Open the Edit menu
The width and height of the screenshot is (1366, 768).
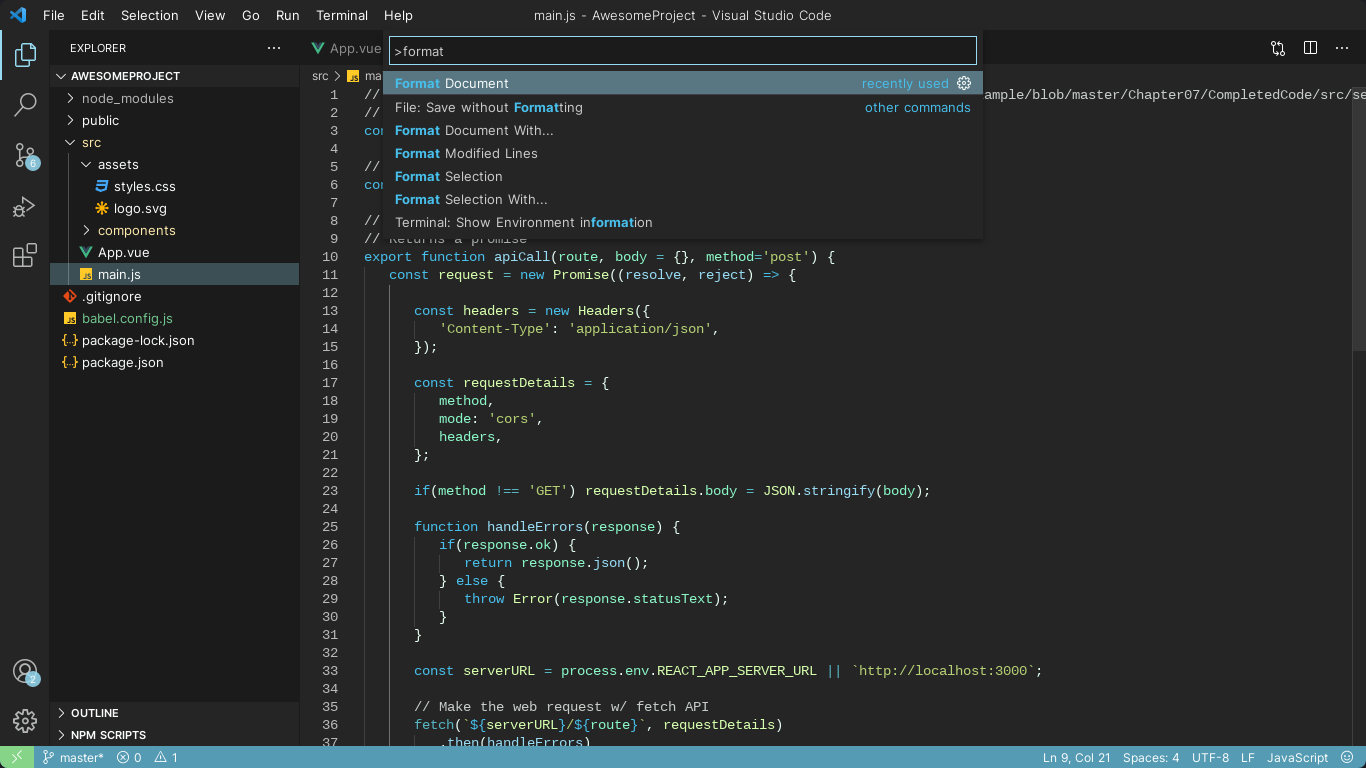[x=92, y=15]
